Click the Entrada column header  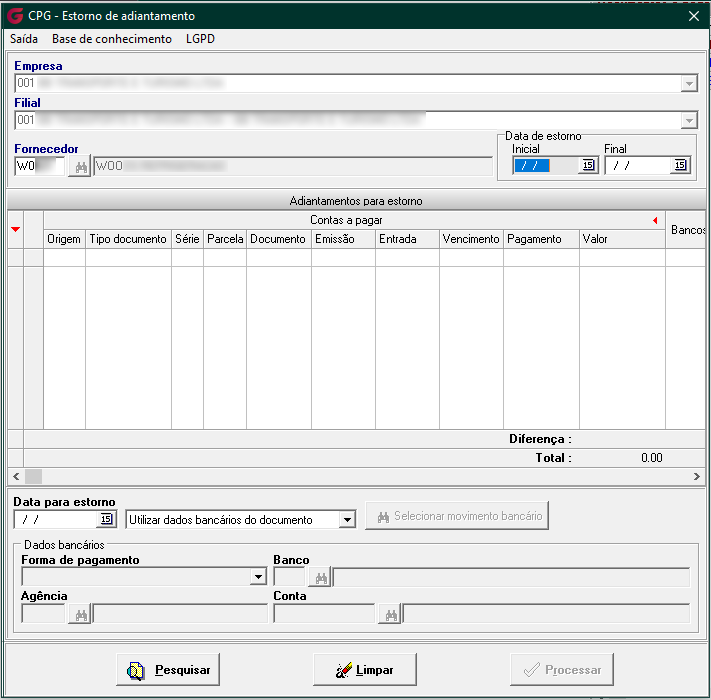tap(407, 239)
